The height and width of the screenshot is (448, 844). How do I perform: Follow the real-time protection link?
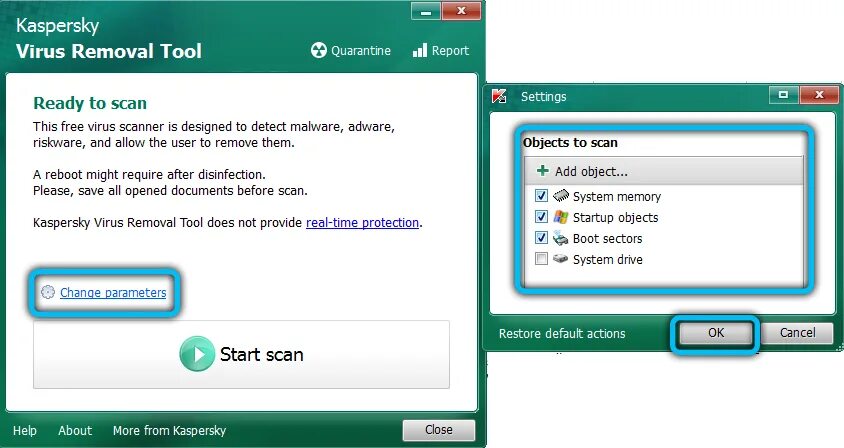click(x=362, y=222)
